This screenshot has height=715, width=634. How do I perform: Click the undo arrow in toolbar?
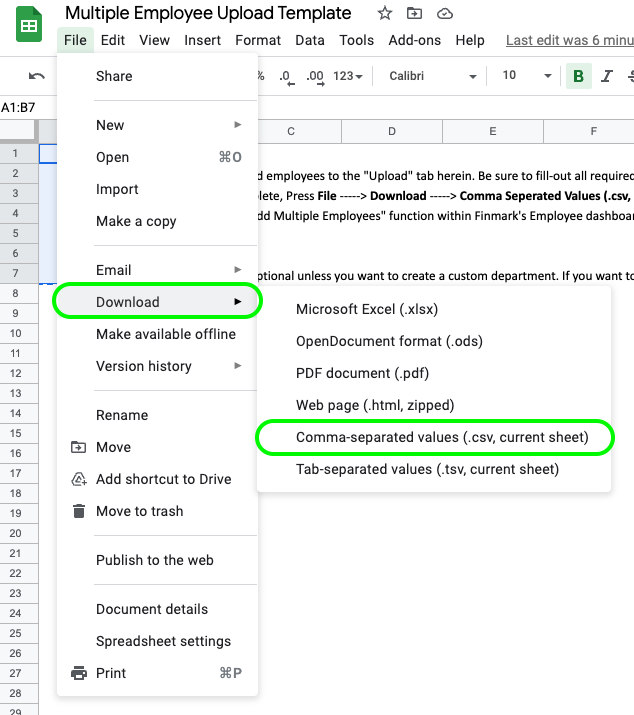(37, 76)
